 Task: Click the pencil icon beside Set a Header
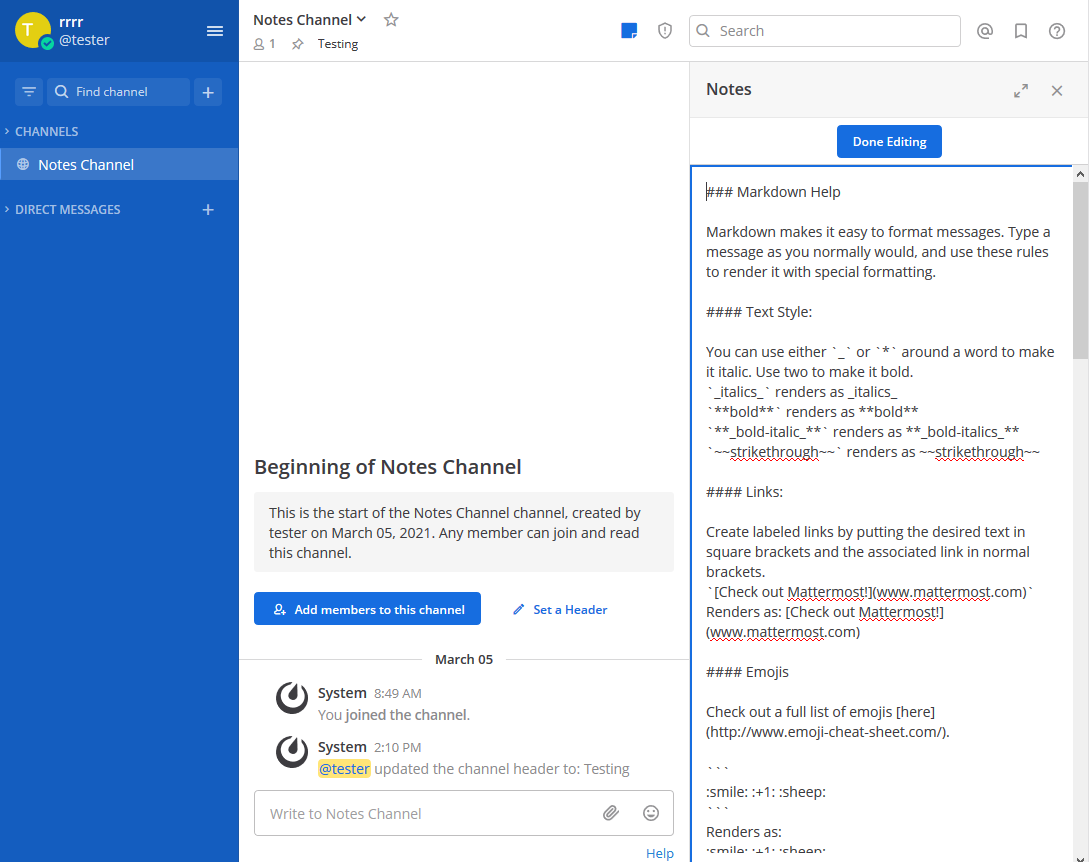[518, 609]
